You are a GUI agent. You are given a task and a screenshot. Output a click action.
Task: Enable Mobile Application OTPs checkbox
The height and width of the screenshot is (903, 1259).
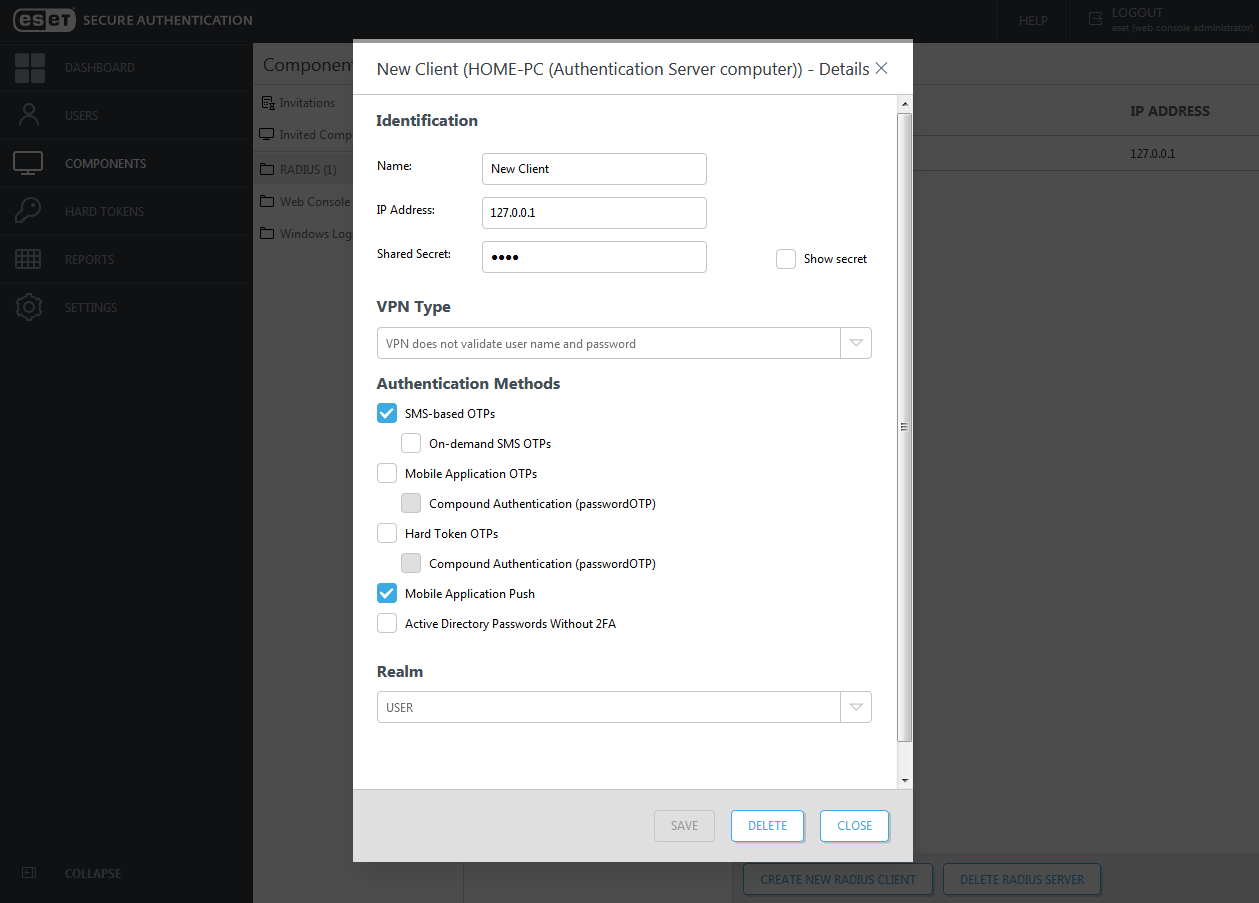(x=387, y=473)
